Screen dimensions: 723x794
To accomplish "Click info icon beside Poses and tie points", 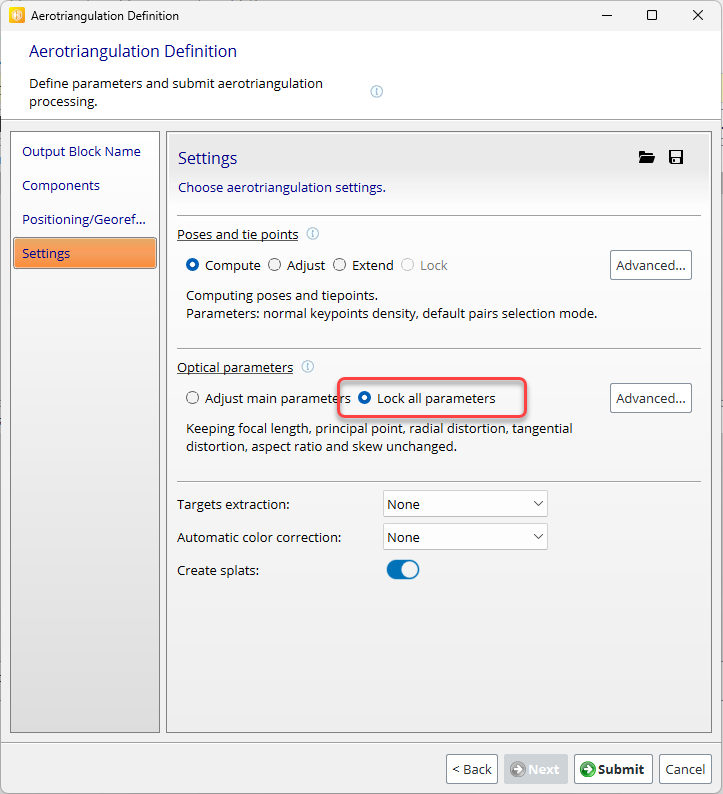I will click(x=313, y=234).
